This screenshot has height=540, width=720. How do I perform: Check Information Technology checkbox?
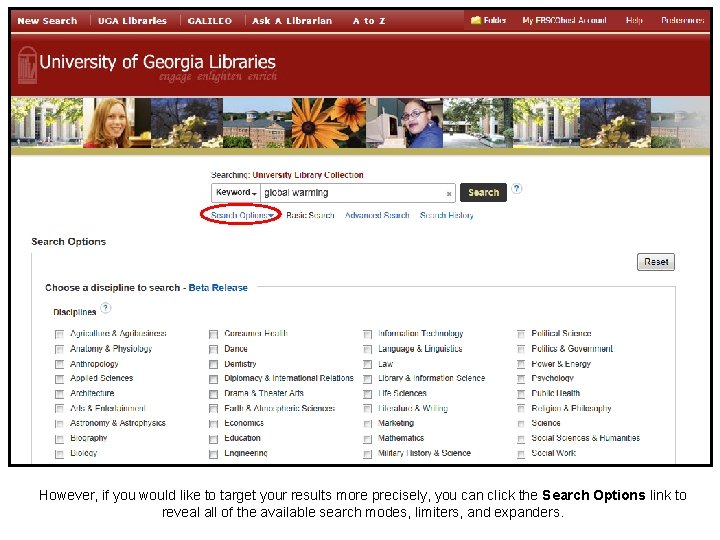[367, 334]
